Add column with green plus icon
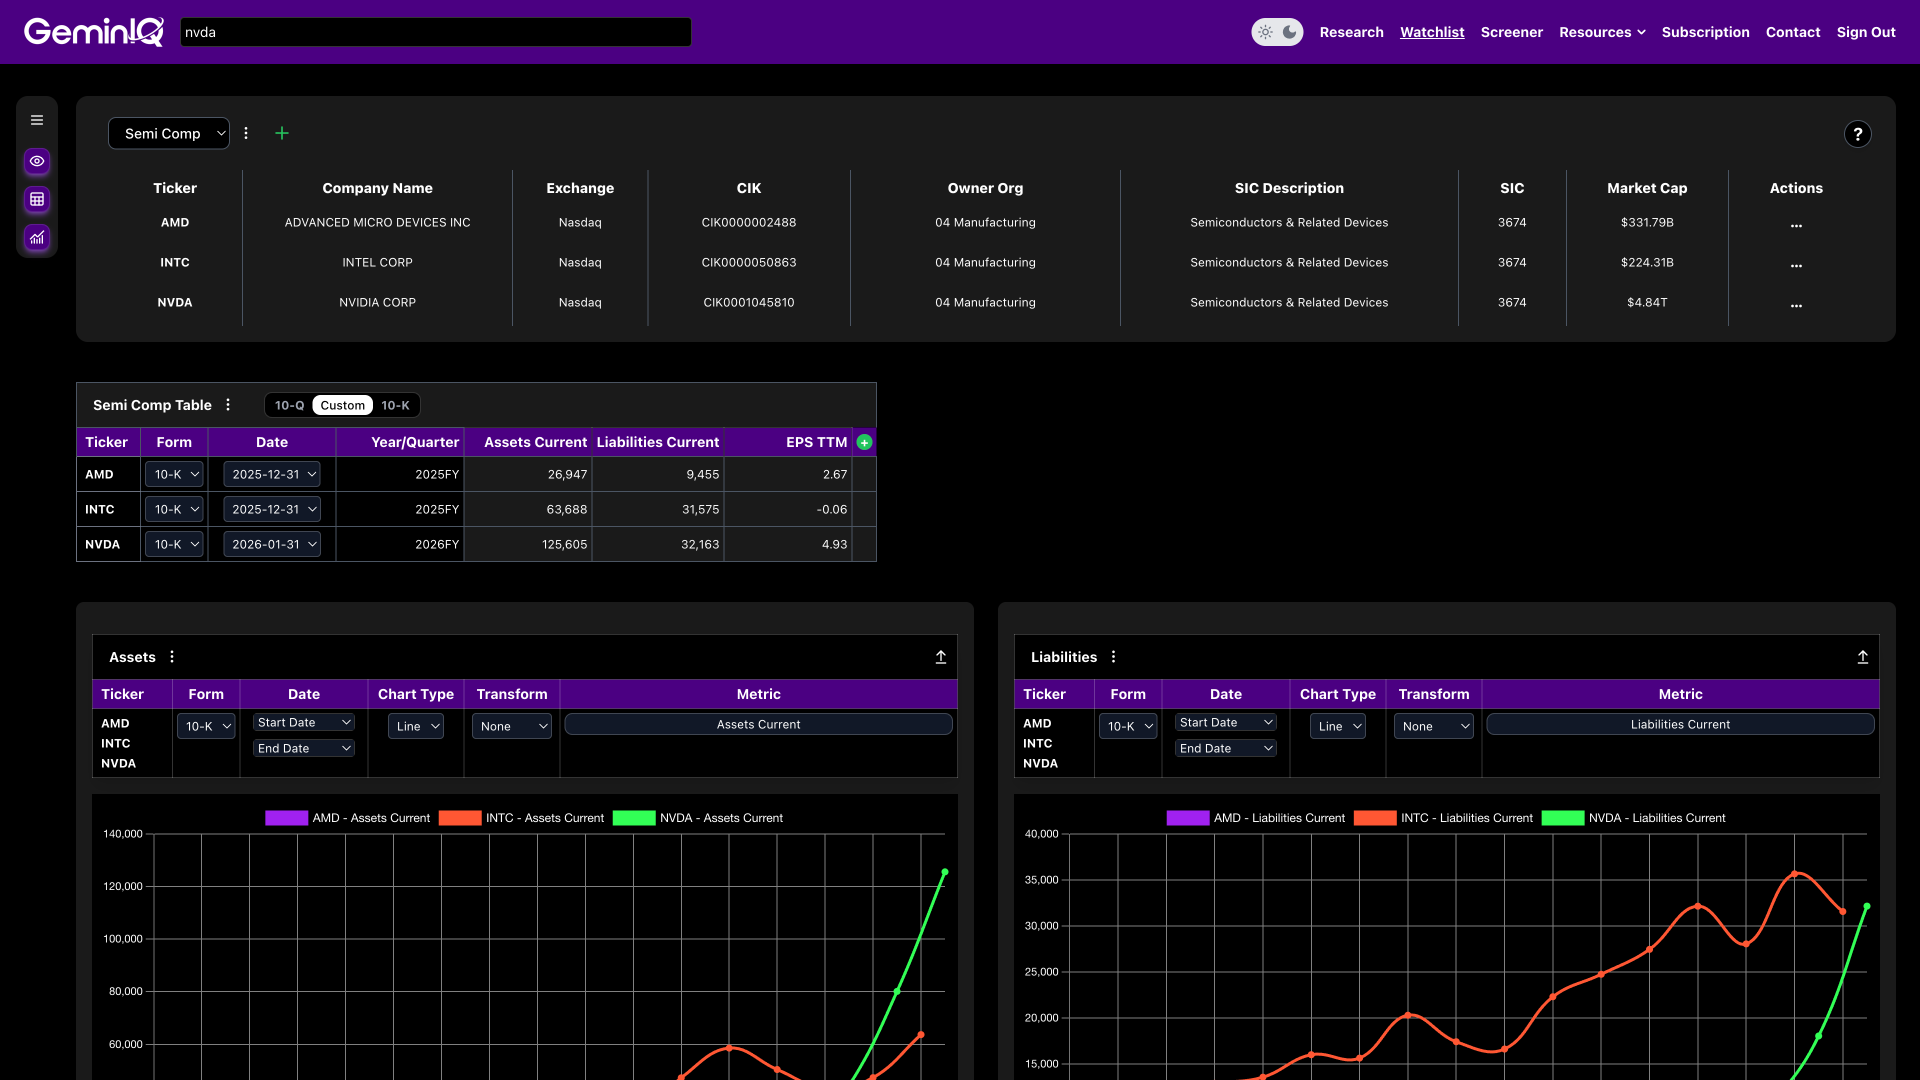 coord(864,442)
